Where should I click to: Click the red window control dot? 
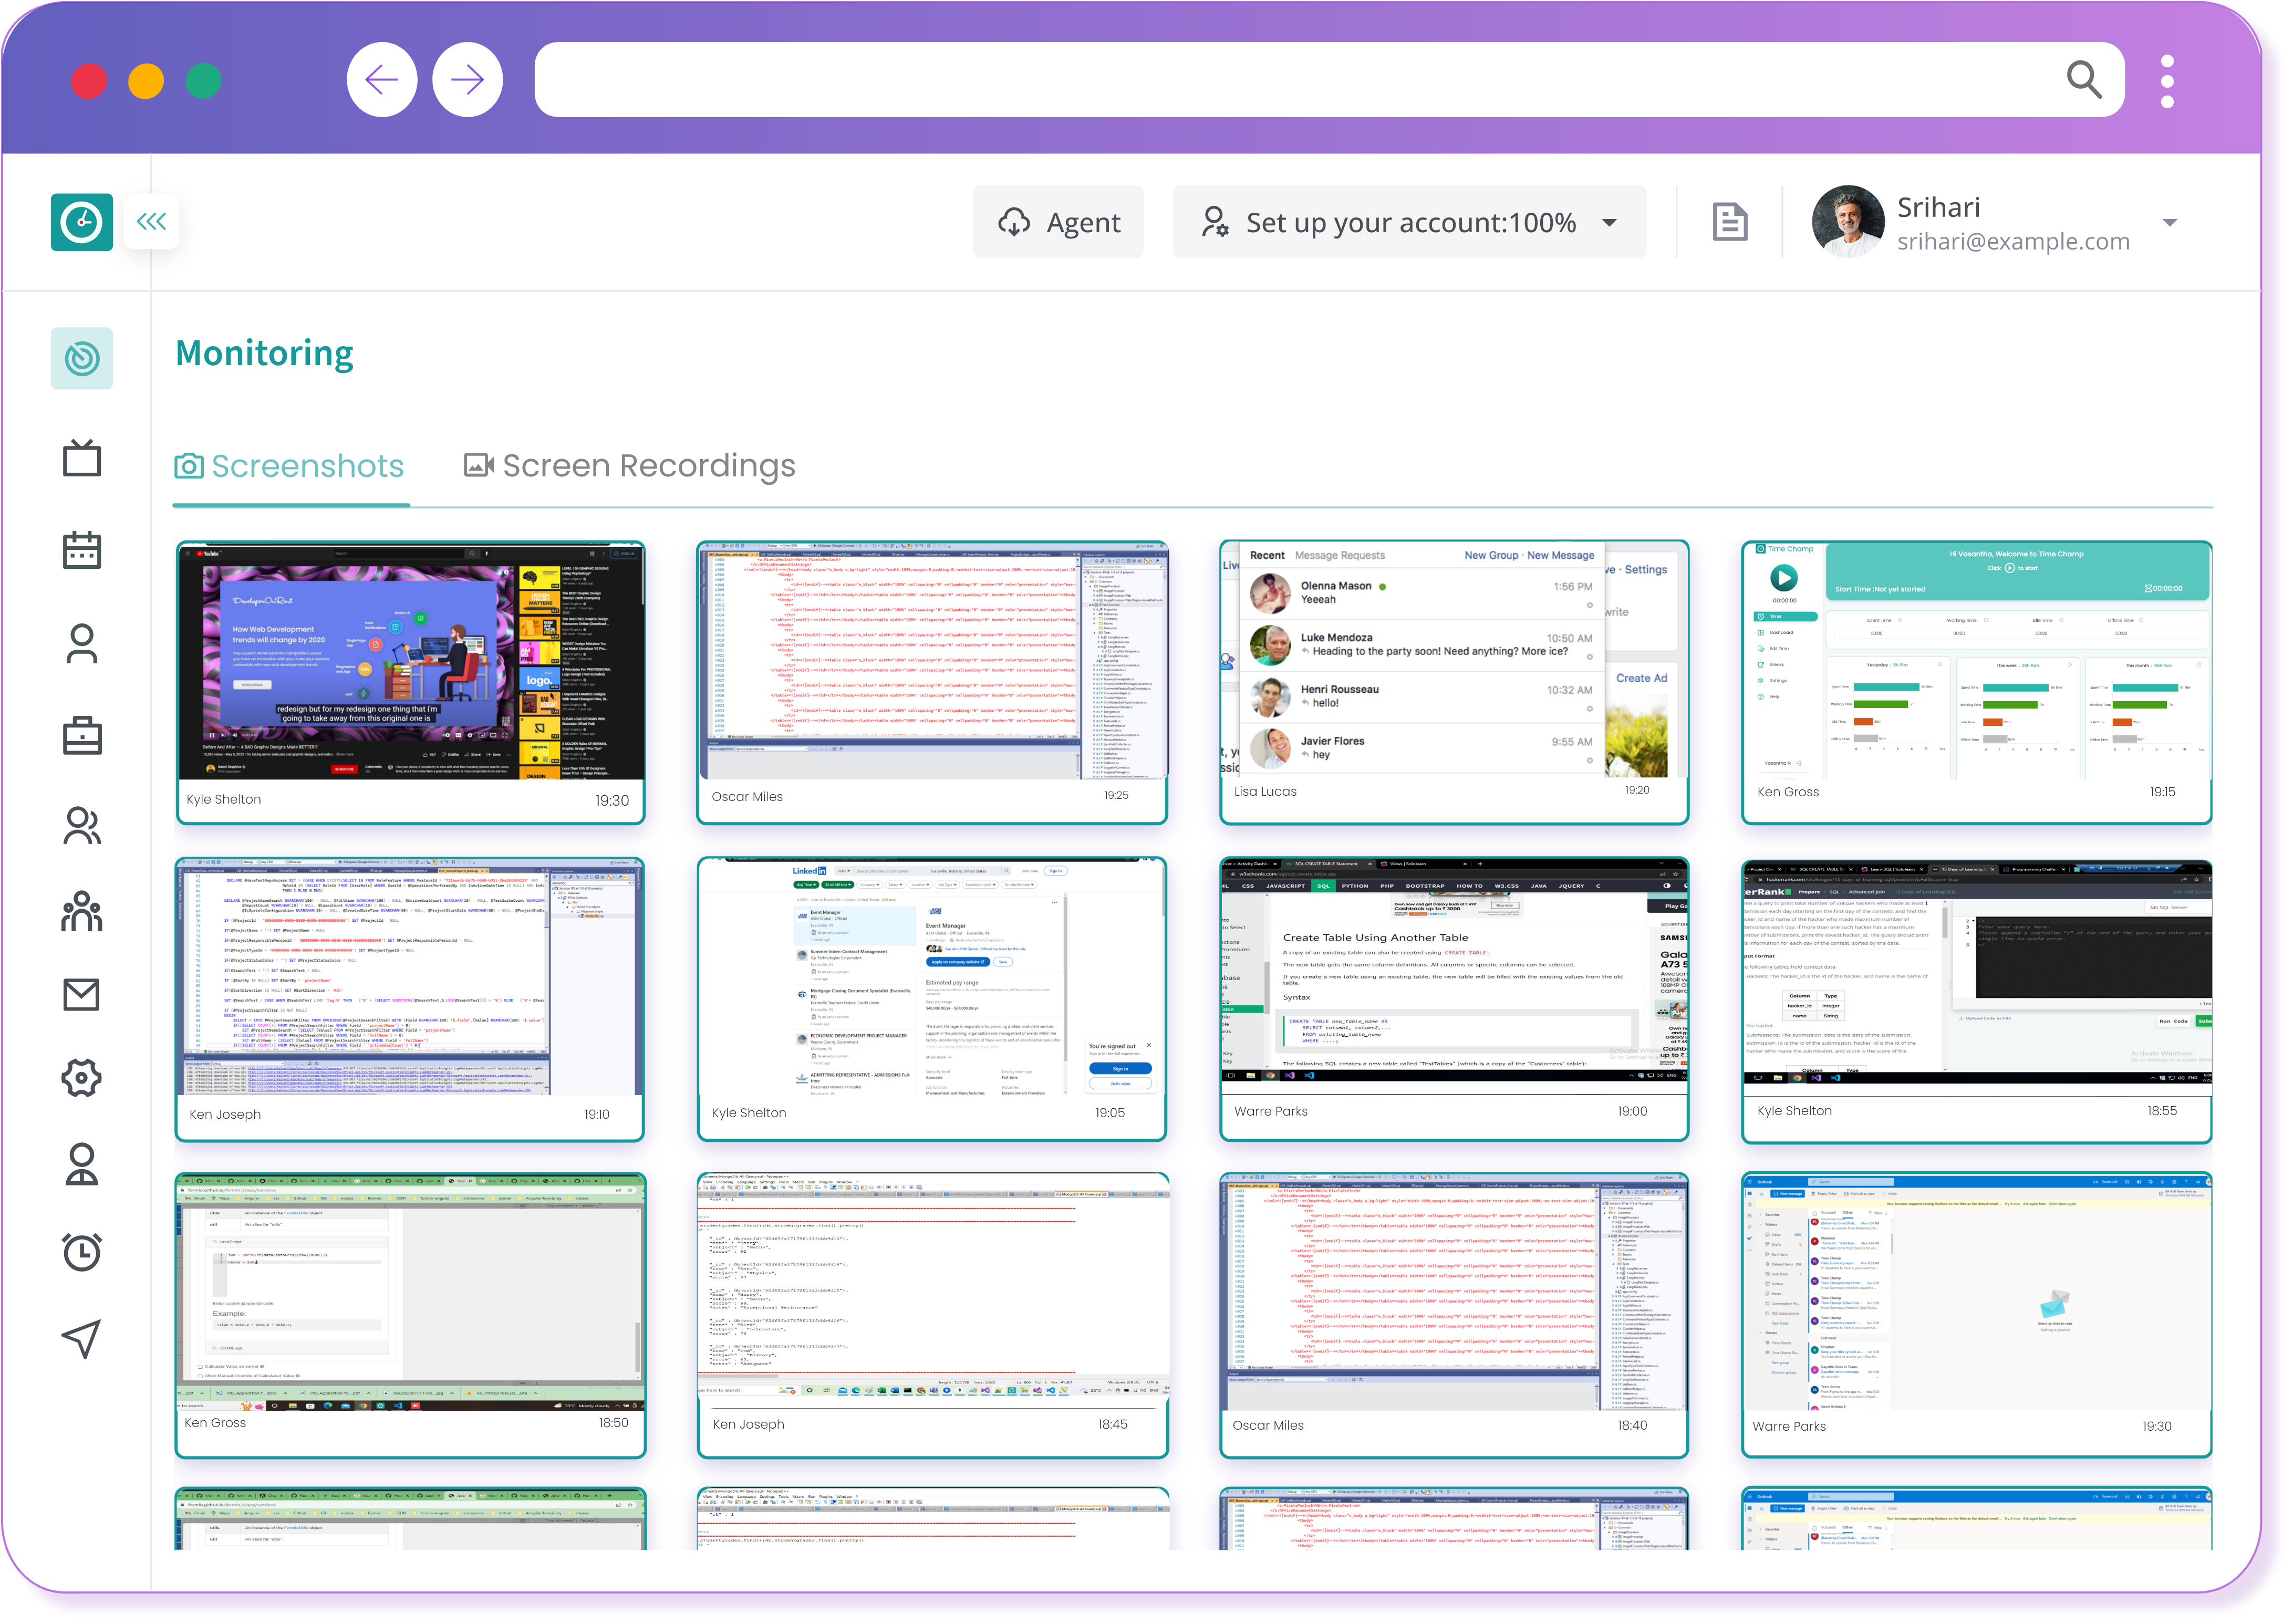point(89,81)
